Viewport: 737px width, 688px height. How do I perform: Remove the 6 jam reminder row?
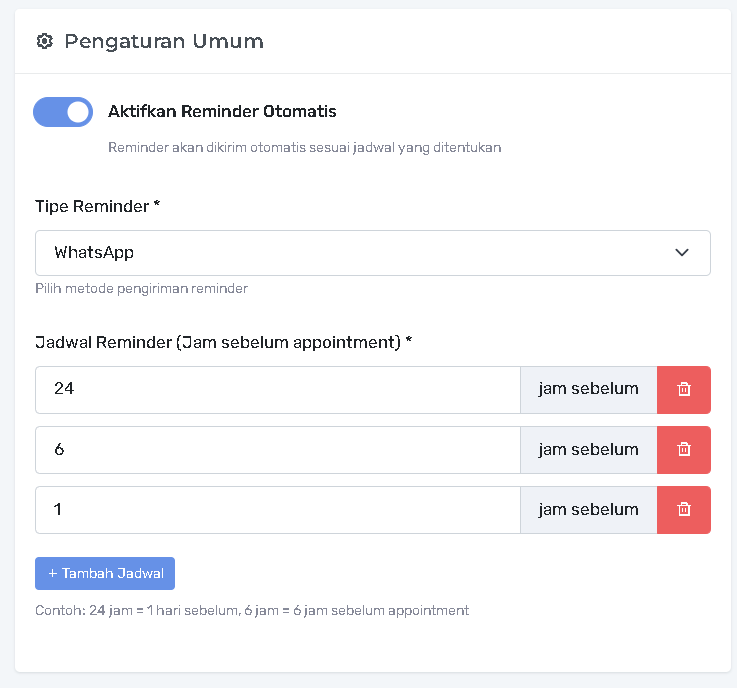pyautogui.click(x=684, y=449)
